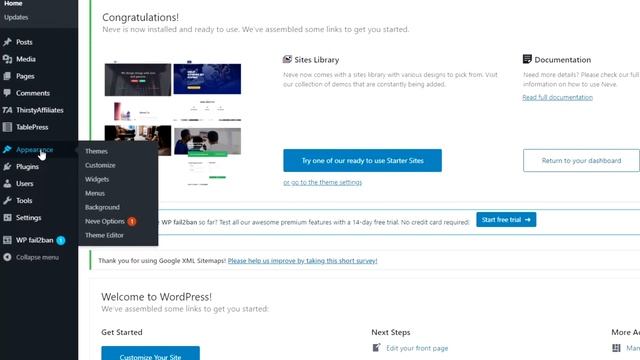Select Menus in Appearance flyout

click(95, 193)
